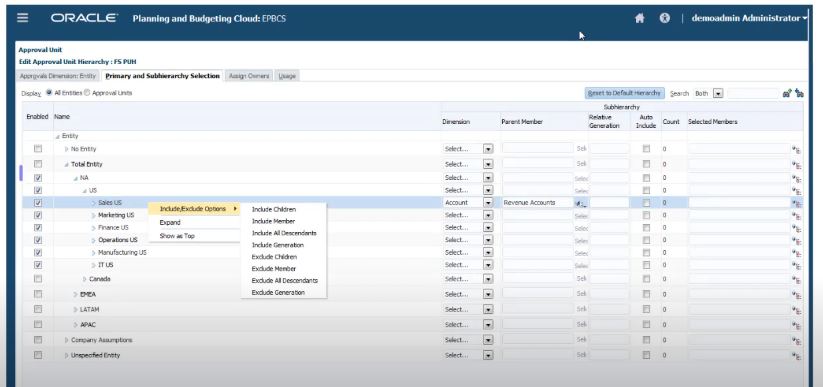The height and width of the screenshot is (387, 823).
Task: Switch to Approvals Dimension: Entity tab
Action: (58, 76)
